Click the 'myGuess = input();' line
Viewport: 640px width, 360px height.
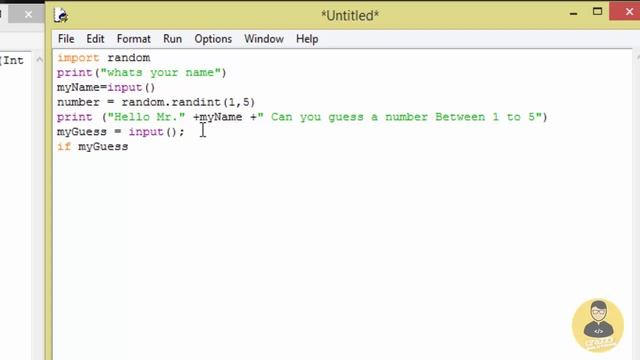pos(120,132)
